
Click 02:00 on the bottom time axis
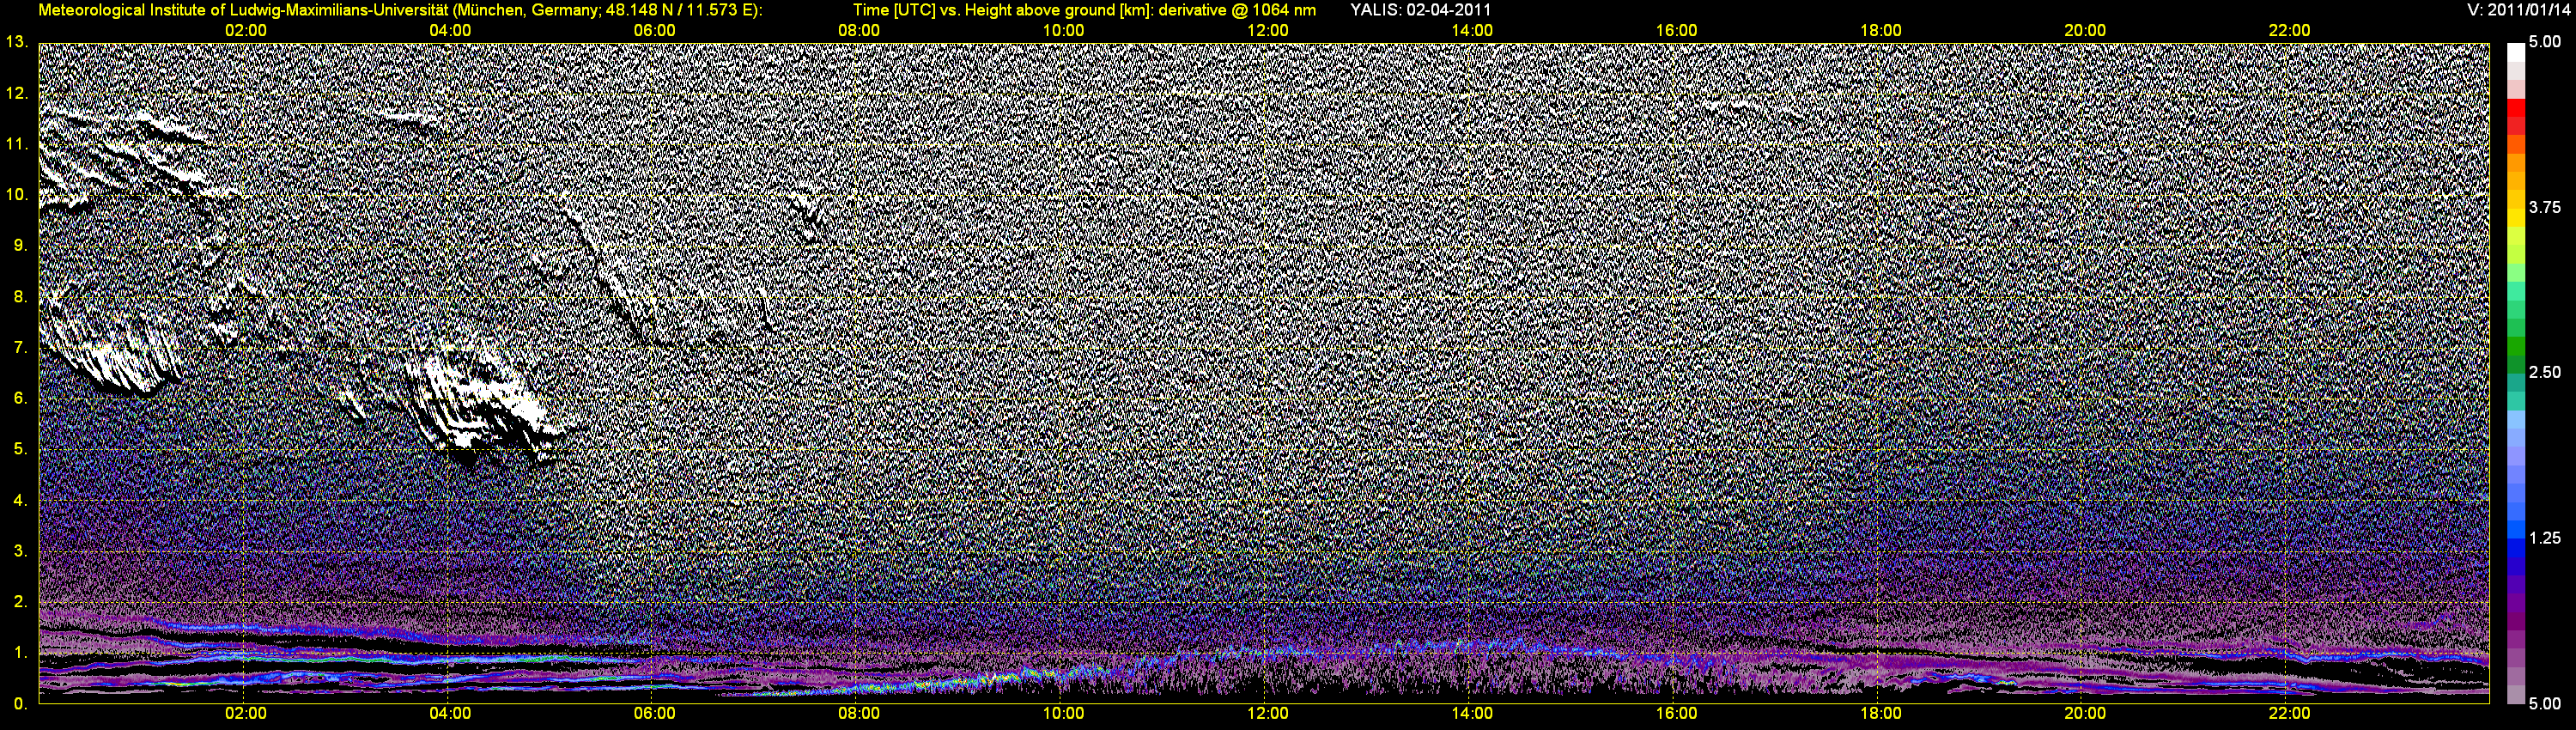[x=245, y=713]
